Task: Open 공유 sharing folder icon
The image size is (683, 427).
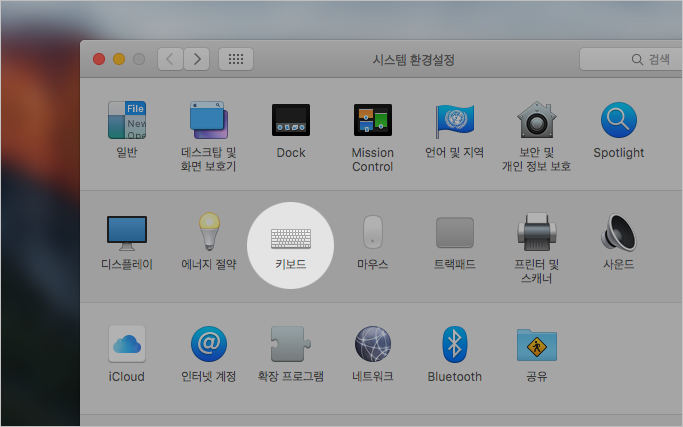Action: point(537,345)
